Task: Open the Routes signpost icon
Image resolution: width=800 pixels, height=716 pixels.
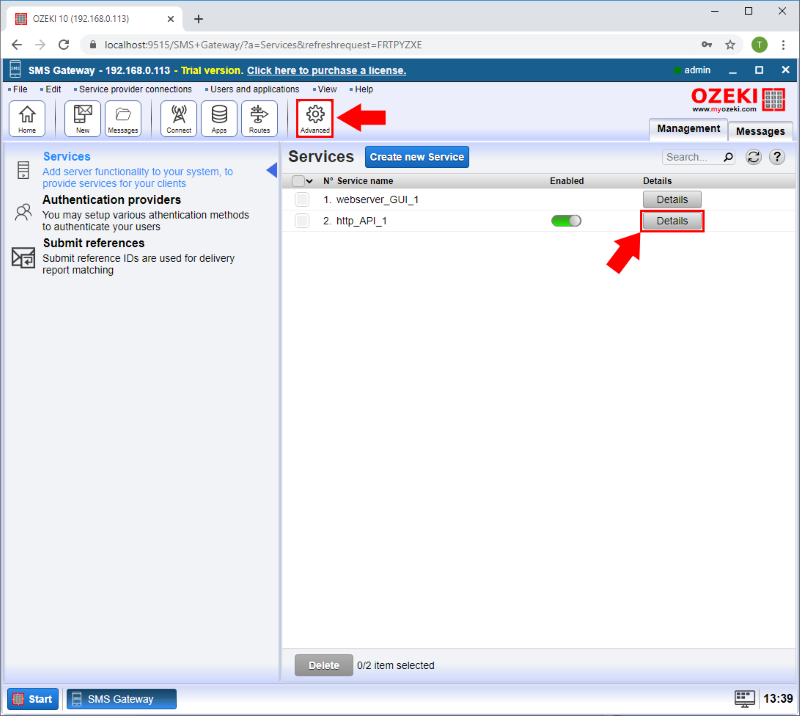Action: [259, 118]
